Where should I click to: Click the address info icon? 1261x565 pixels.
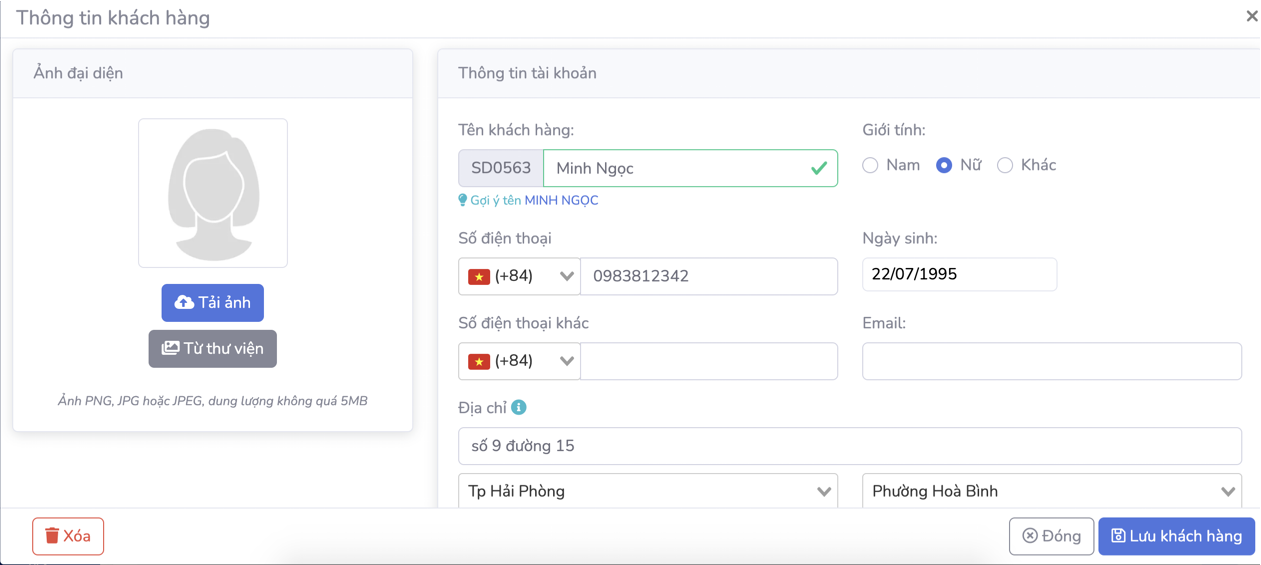tap(519, 408)
